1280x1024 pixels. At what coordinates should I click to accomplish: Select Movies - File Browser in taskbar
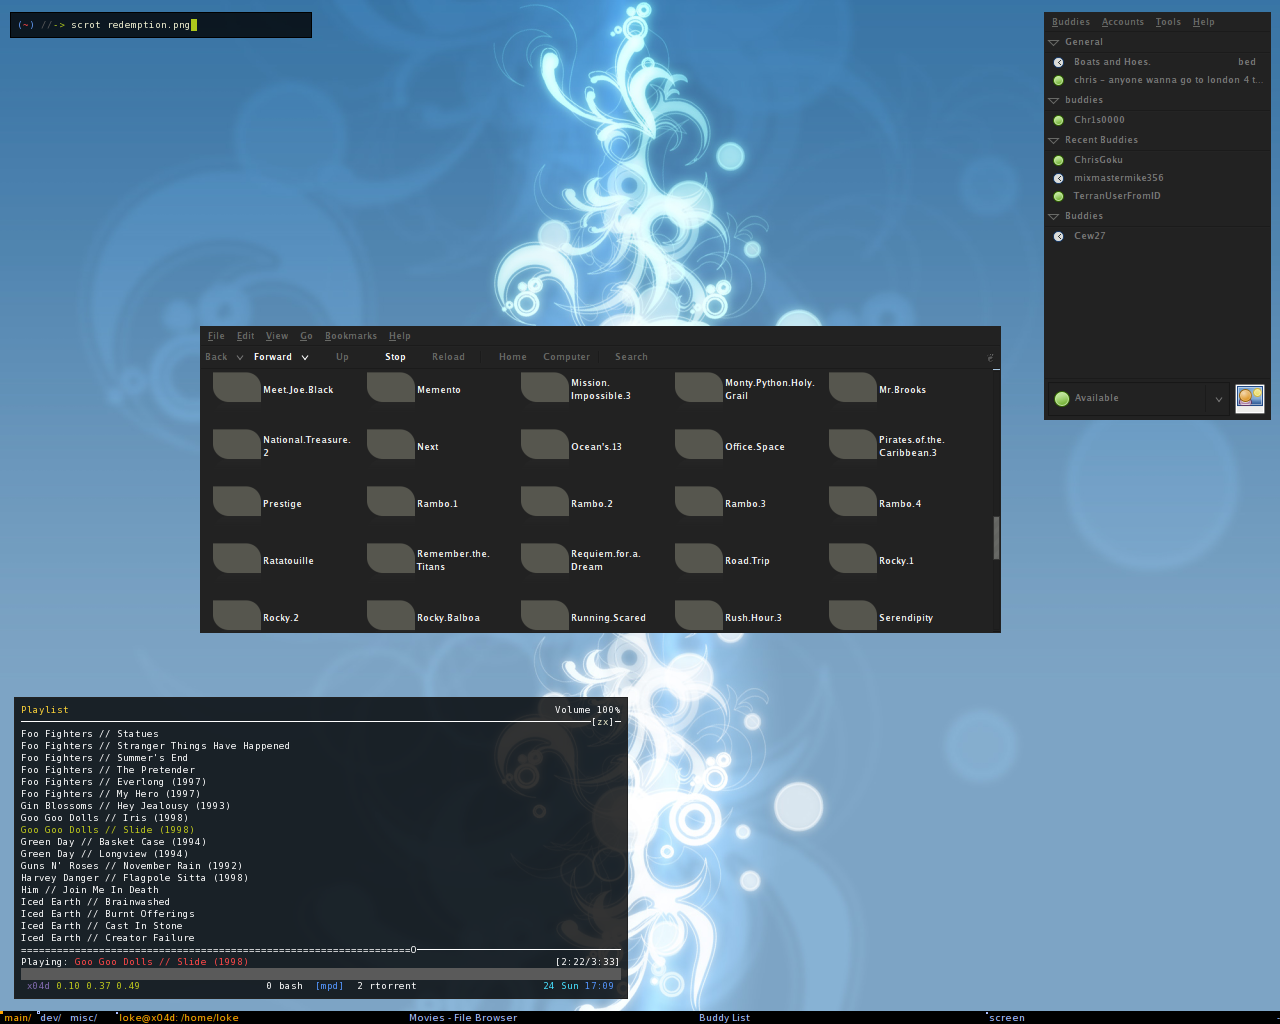pos(463,1018)
